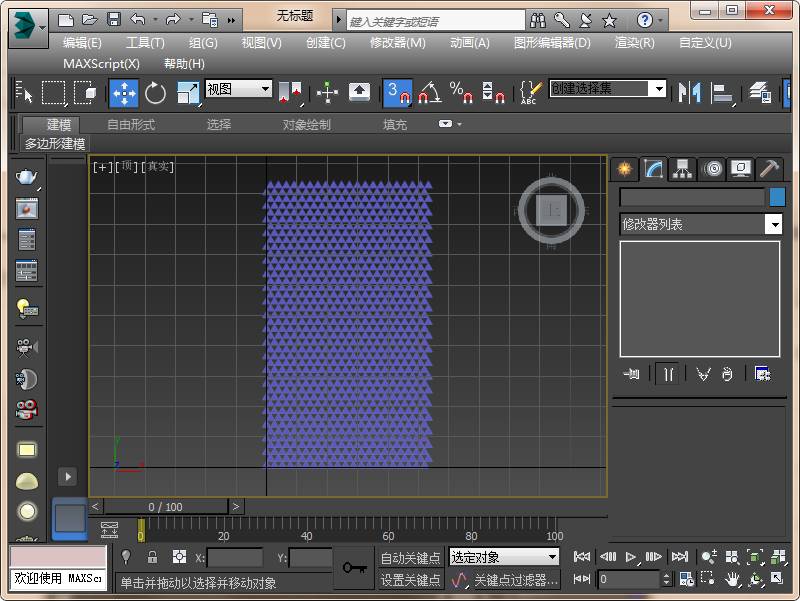Open the 修改器(M) menu
This screenshot has height=601, width=800.
click(397, 43)
